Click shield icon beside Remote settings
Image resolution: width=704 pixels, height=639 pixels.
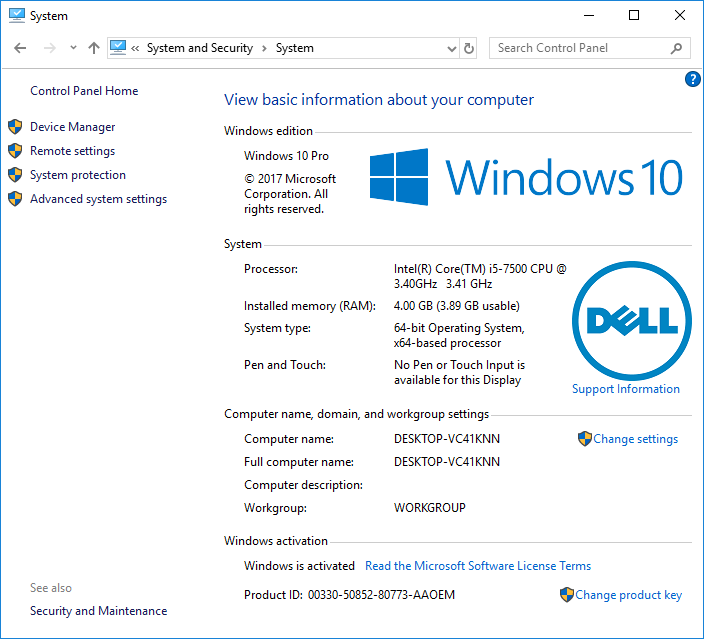tap(15, 151)
